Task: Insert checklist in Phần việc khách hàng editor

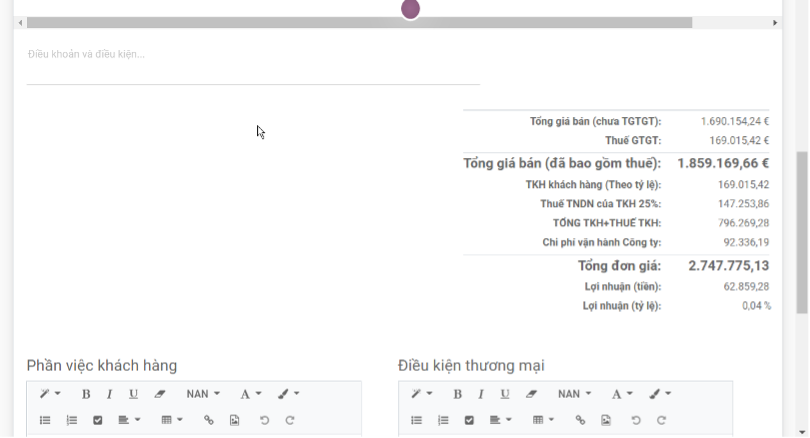Action: point(98,420)
